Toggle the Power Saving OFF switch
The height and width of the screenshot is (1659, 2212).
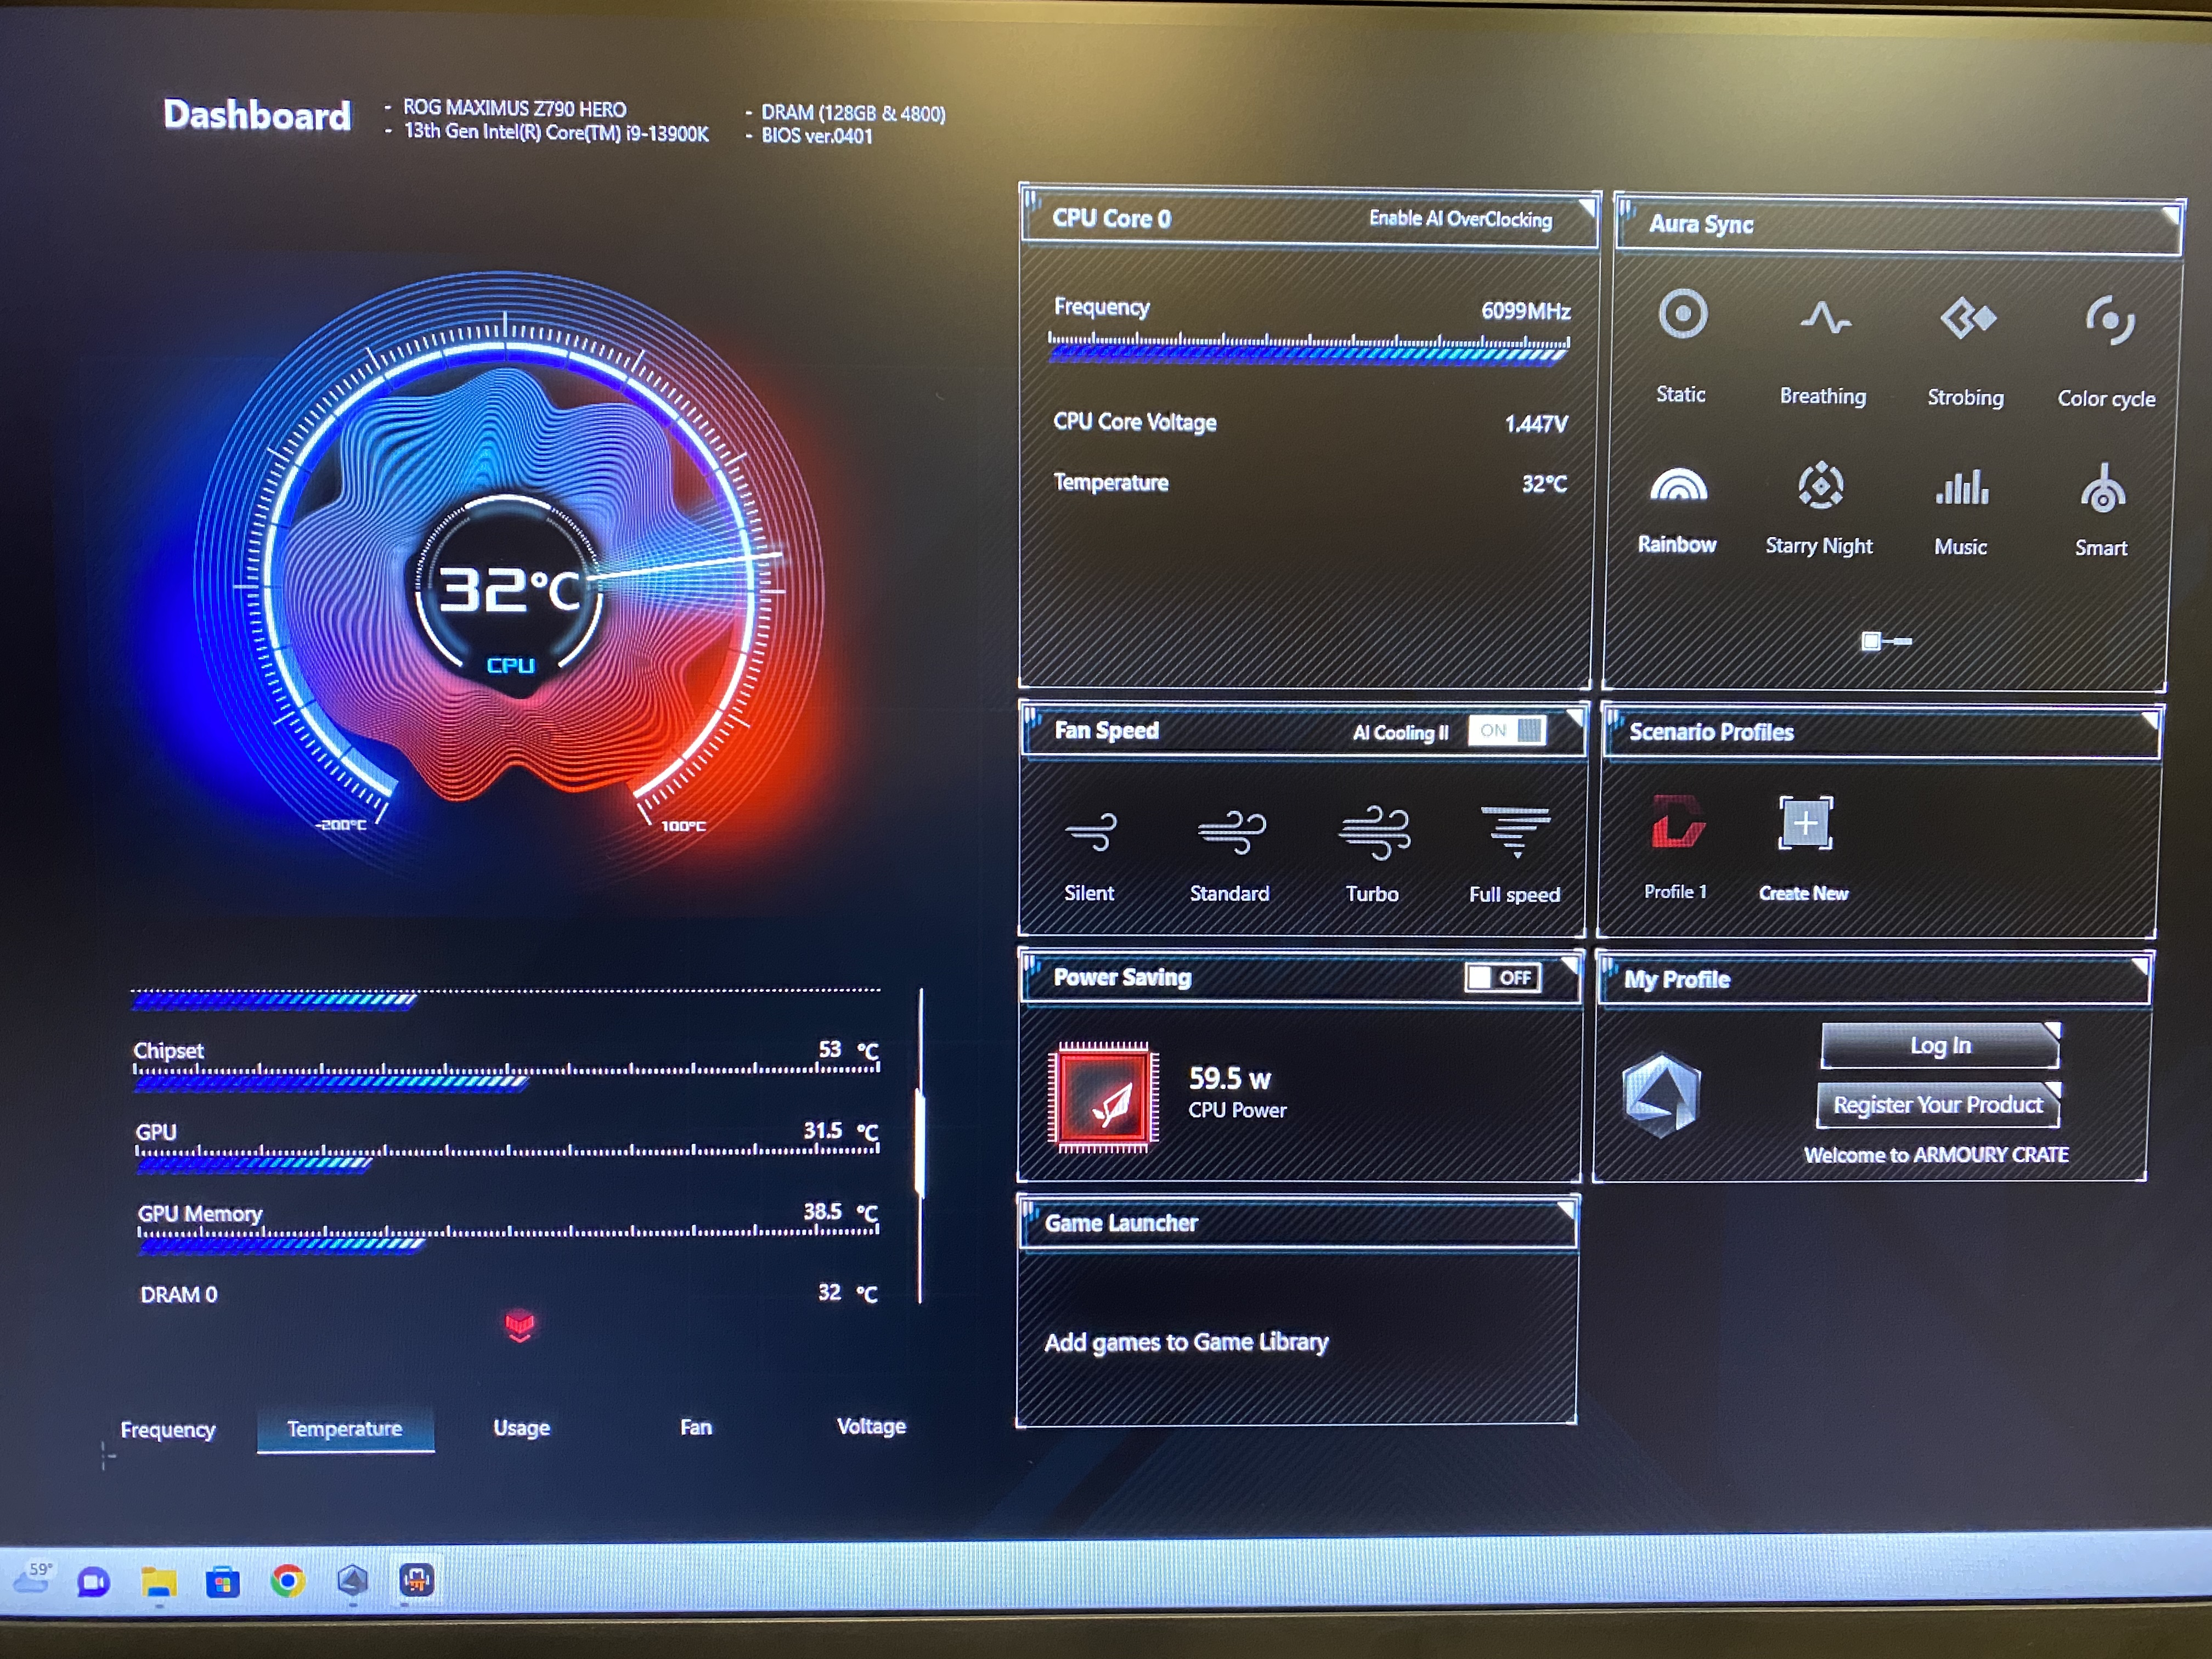pyautogui.click(x=1503, y=977)
